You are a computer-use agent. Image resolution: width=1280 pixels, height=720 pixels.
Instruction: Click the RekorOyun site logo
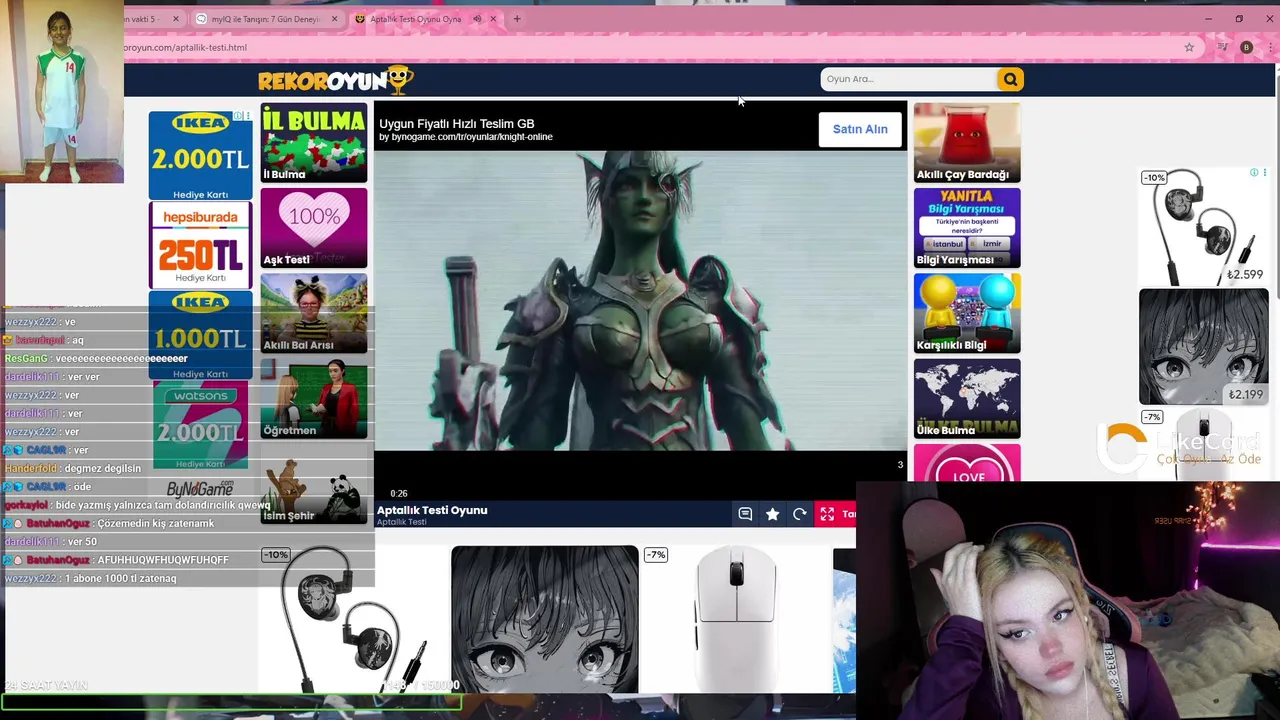tap(335, 80)
